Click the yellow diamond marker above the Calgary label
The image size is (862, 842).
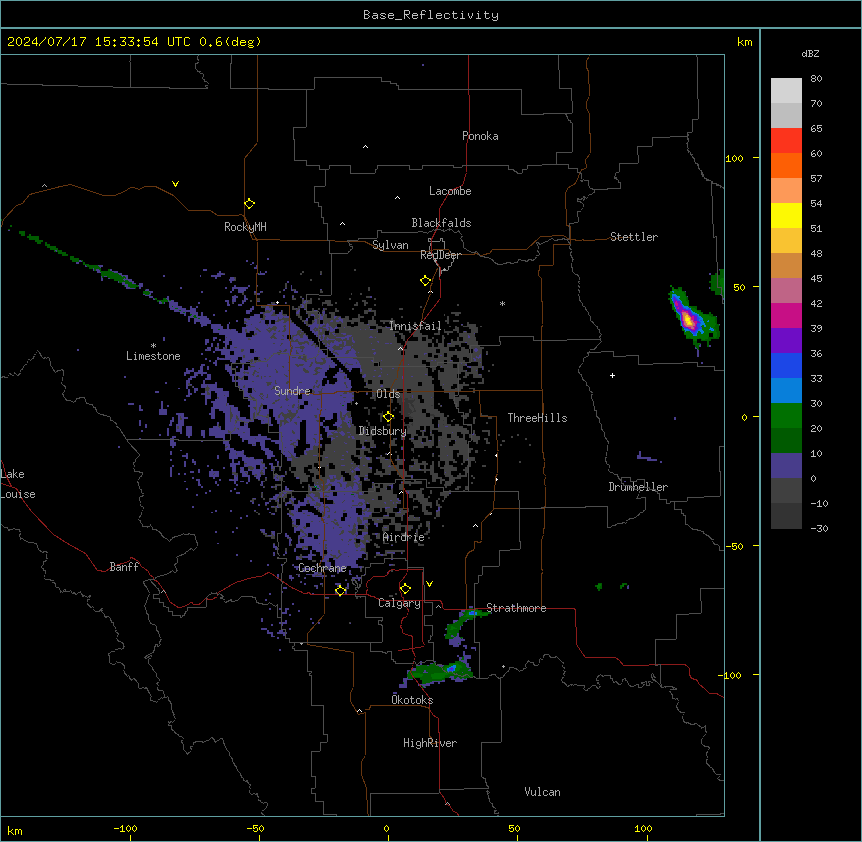click(x=405, y=589)
